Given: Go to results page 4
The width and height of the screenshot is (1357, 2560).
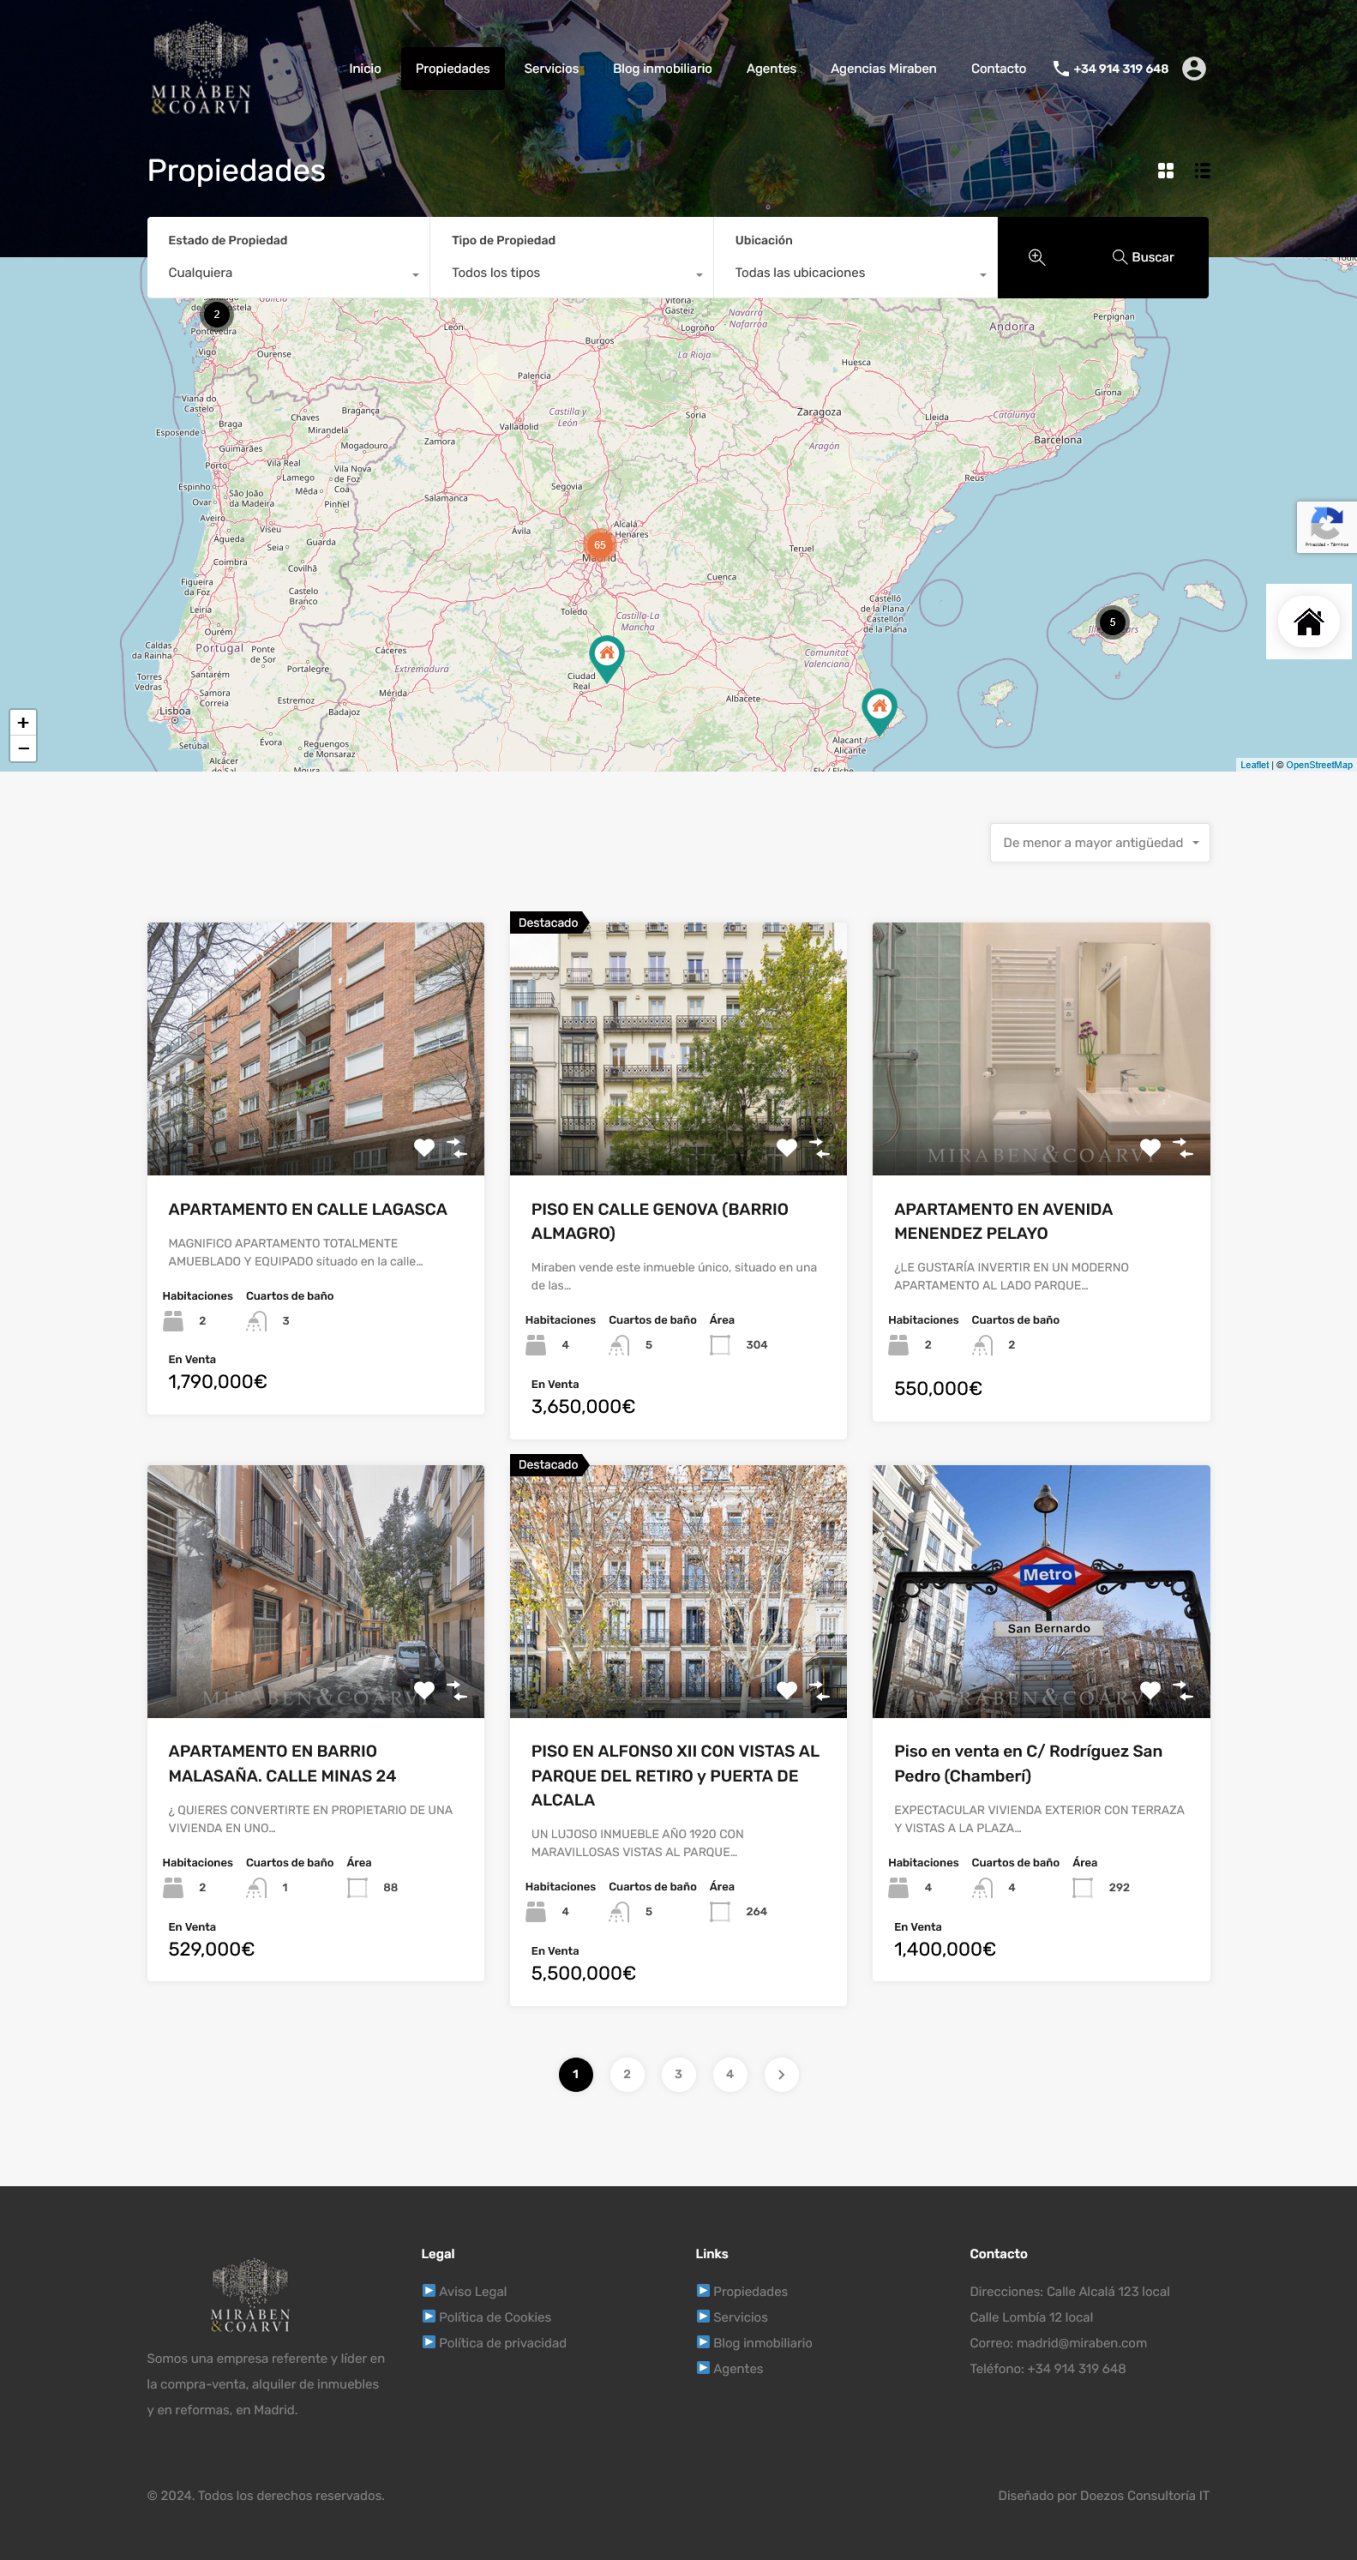Looking at the screenshot, I should pos(729,2074).
